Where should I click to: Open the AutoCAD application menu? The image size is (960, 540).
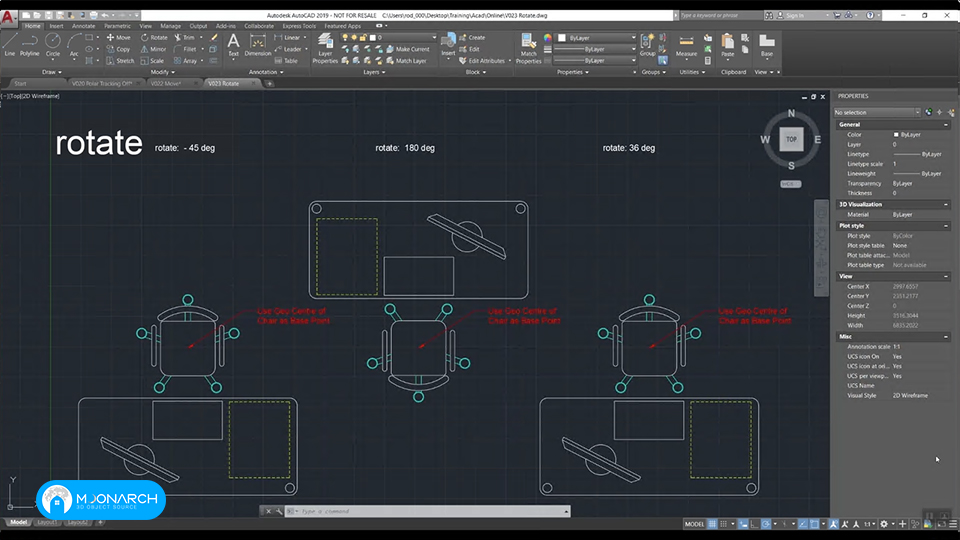(8, 17)
